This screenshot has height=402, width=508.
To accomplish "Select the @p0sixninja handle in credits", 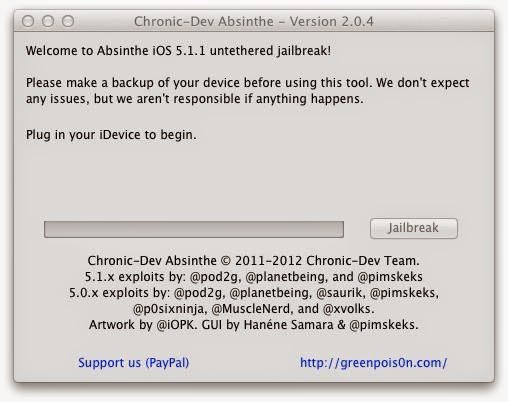I will pyautogui.click(x=169, y=309).
